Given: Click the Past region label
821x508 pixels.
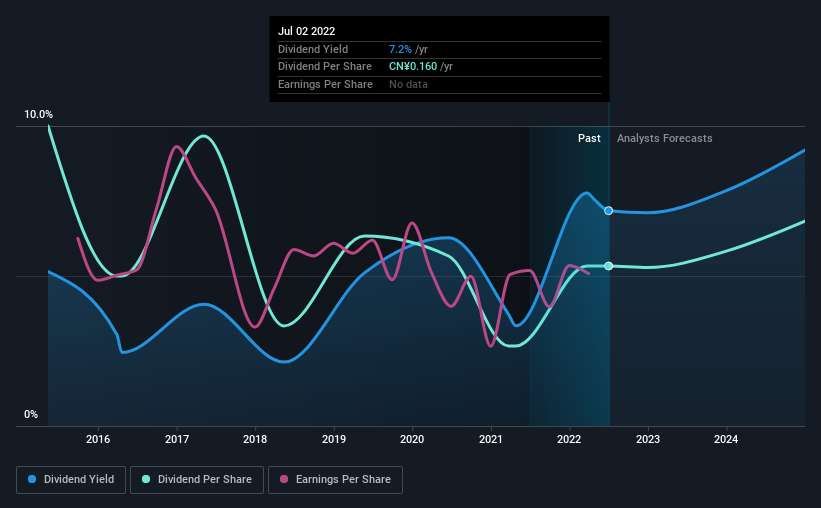Looking at the screenshot, I should [x=589, y=138].
